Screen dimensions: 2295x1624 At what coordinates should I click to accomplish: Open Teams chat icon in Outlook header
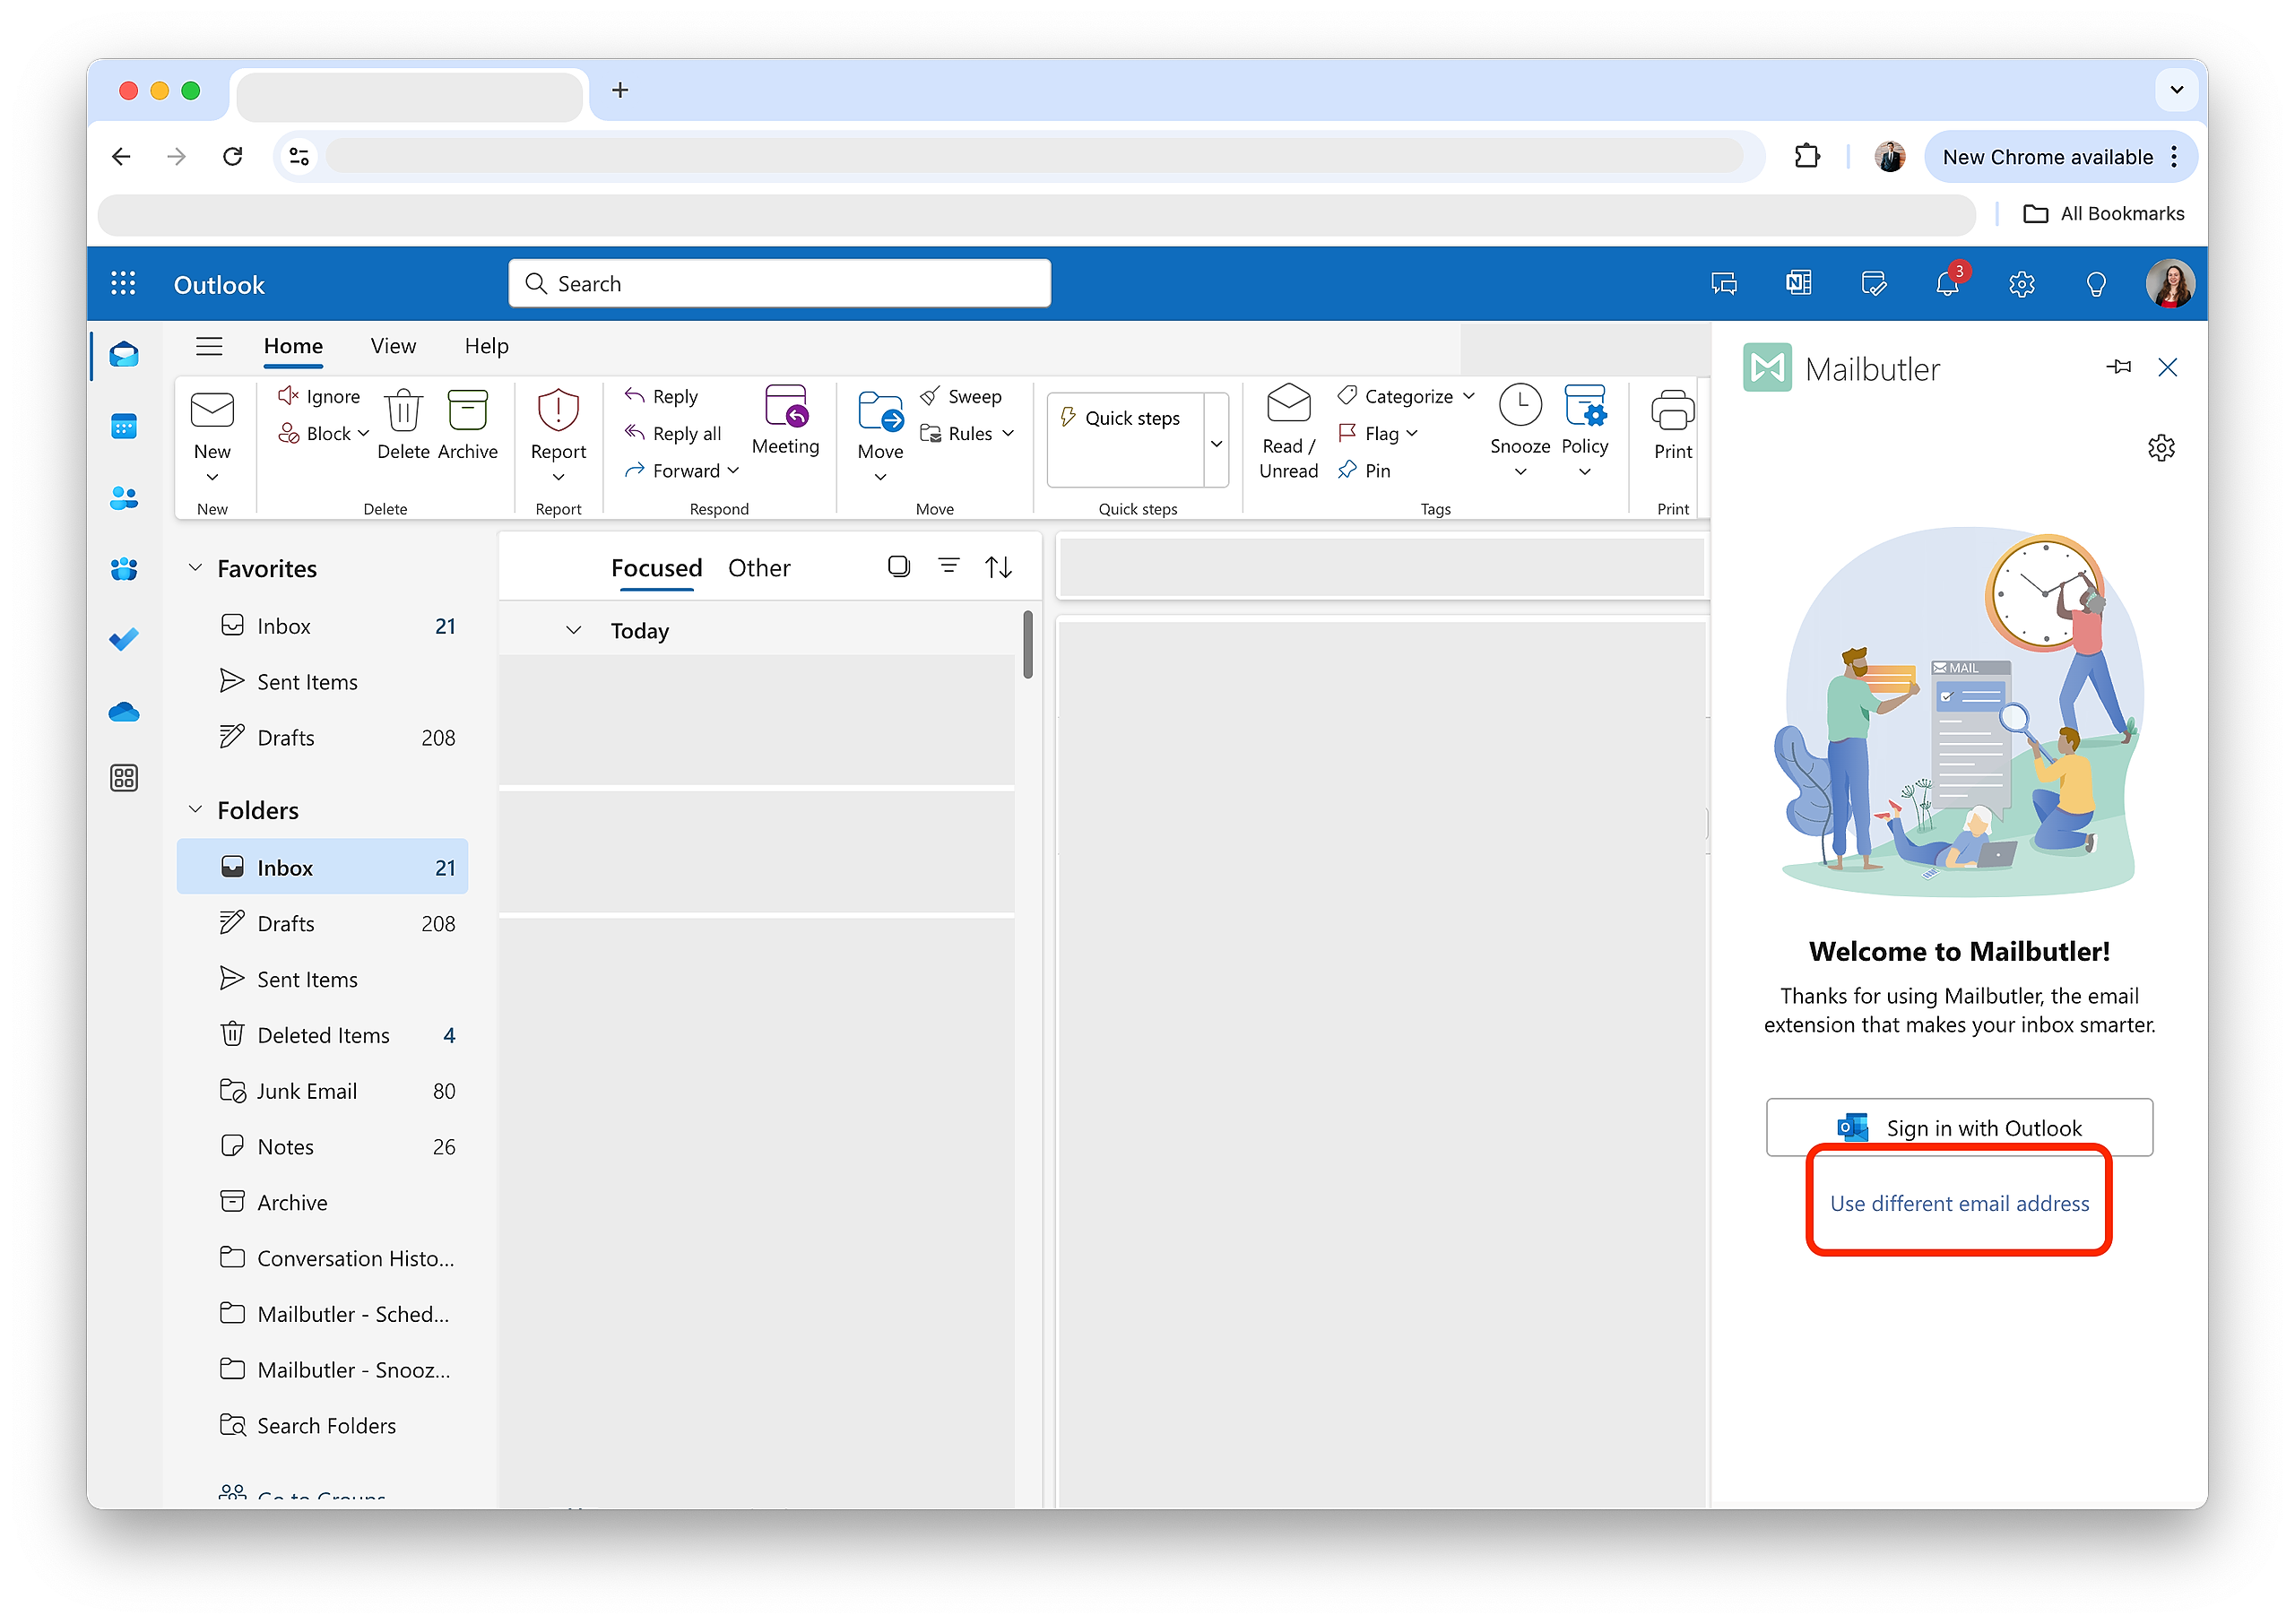(x=1724, y=284)
